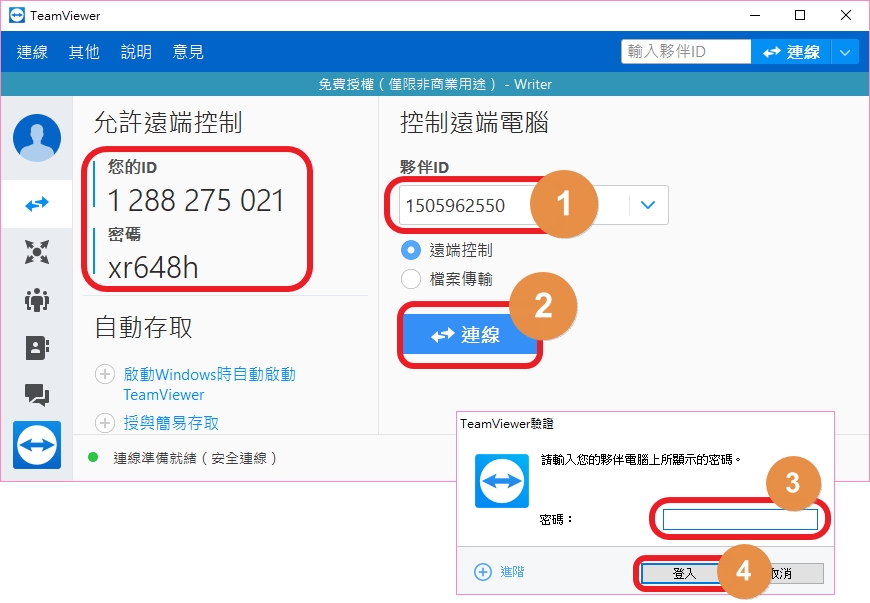Open the 連線 menu
This screenshot has width=870, height=603.
(x=32, y=52)
